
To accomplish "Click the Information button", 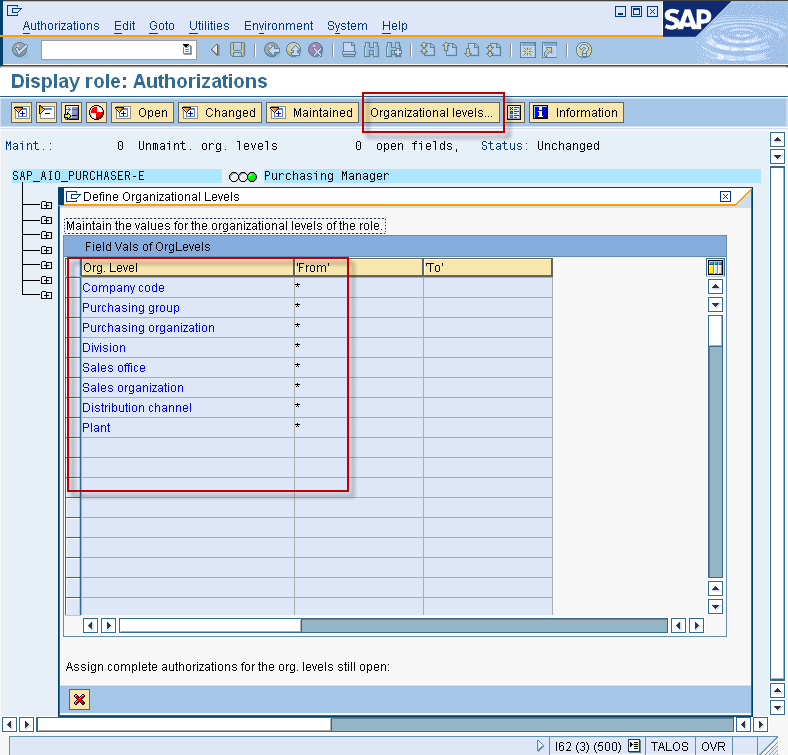I will pyautogui.click(x=576, y=113).
